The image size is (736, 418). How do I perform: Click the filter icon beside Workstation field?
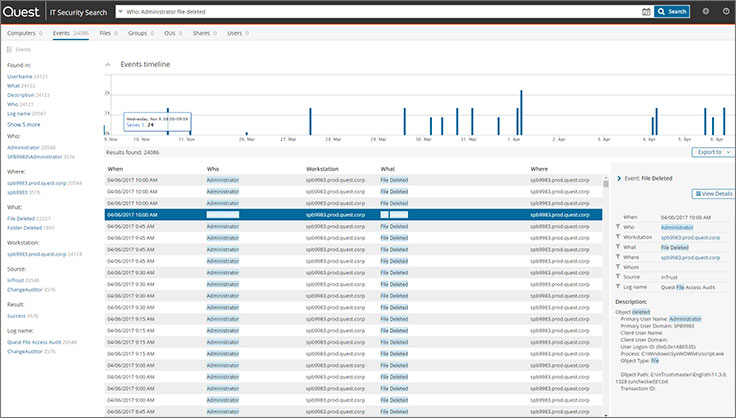pos(618,237)
